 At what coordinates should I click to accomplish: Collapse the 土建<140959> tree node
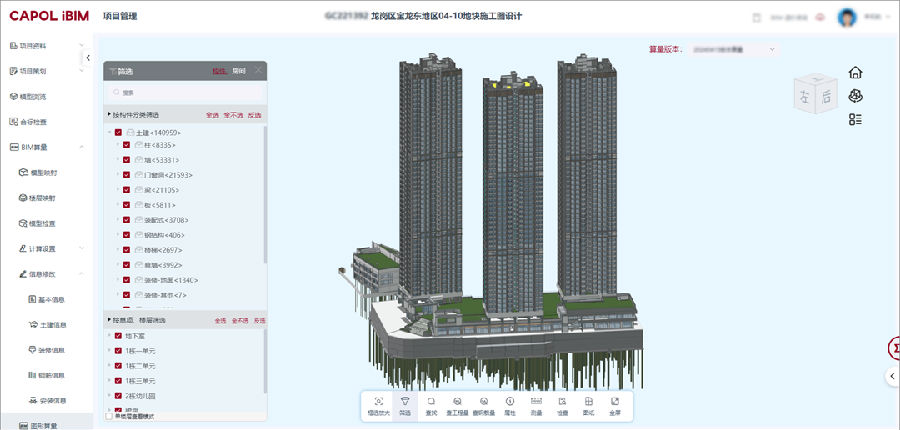pos(108,132)
